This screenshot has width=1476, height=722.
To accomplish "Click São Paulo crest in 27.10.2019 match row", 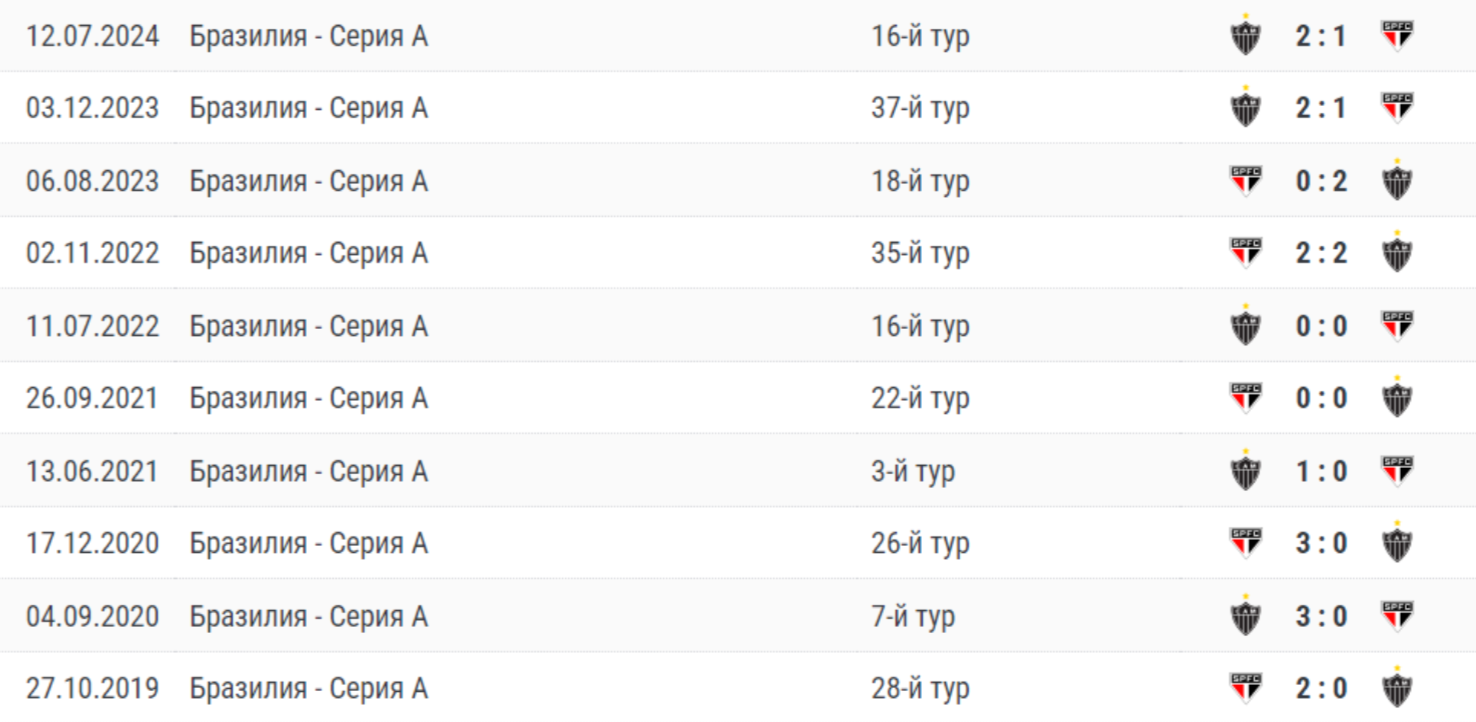I will [x=1245, y=688].
